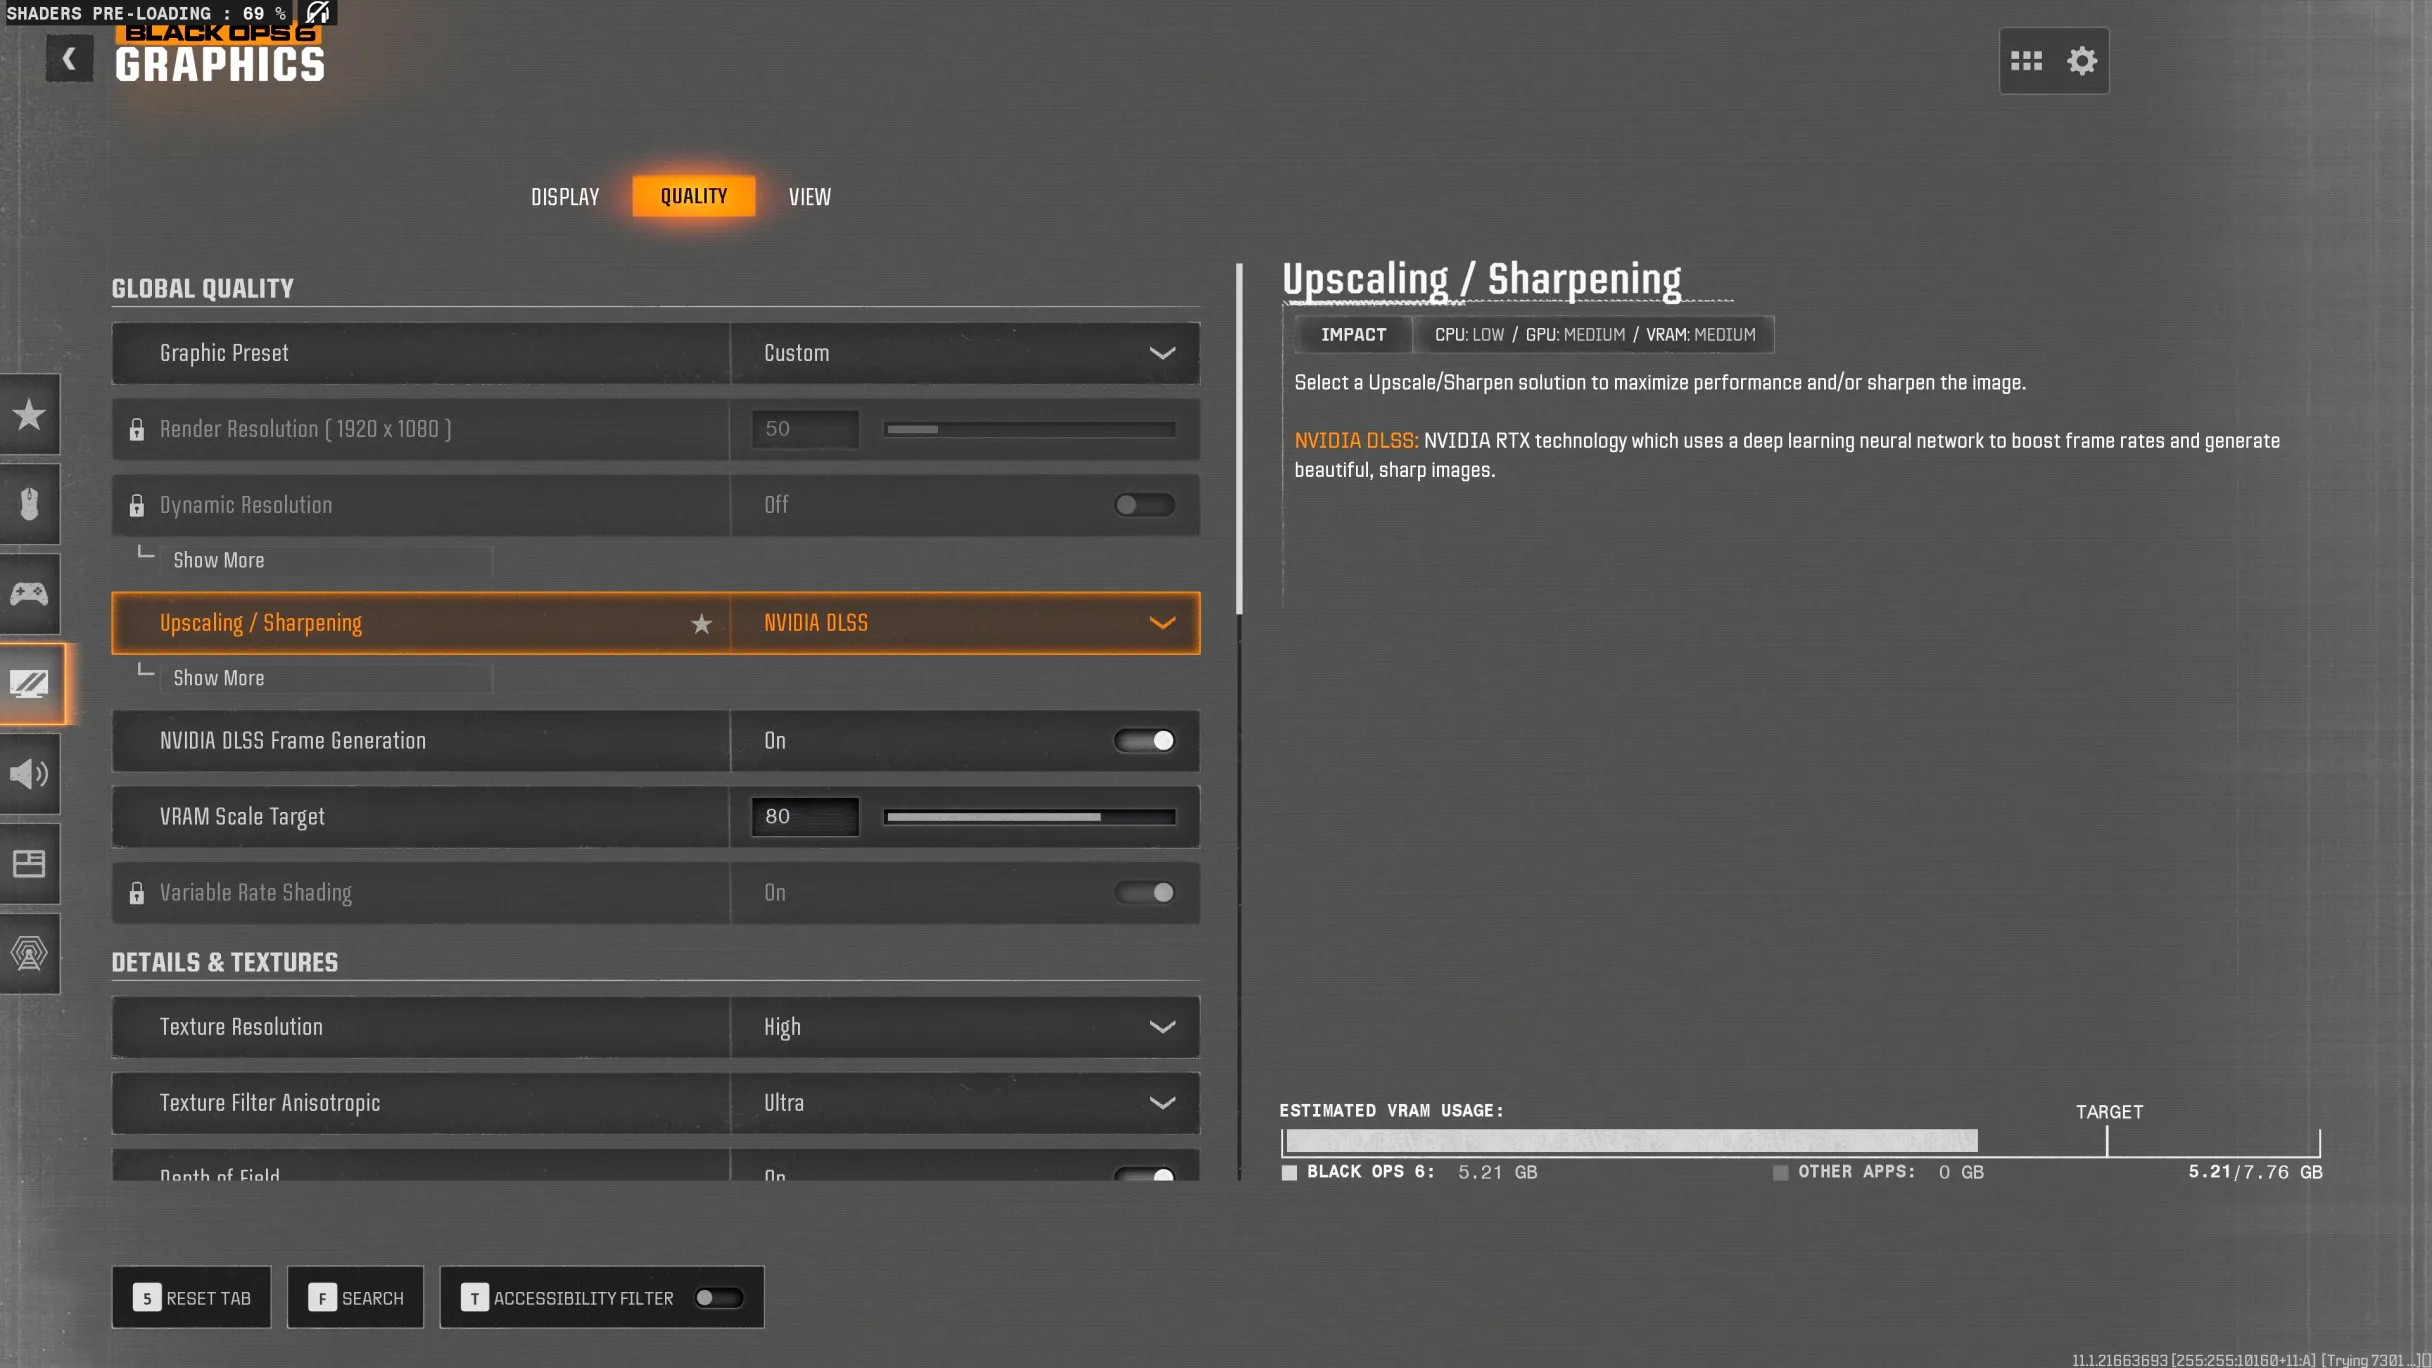Click the back arrow next to GRAPHICS

click(68, 59)
